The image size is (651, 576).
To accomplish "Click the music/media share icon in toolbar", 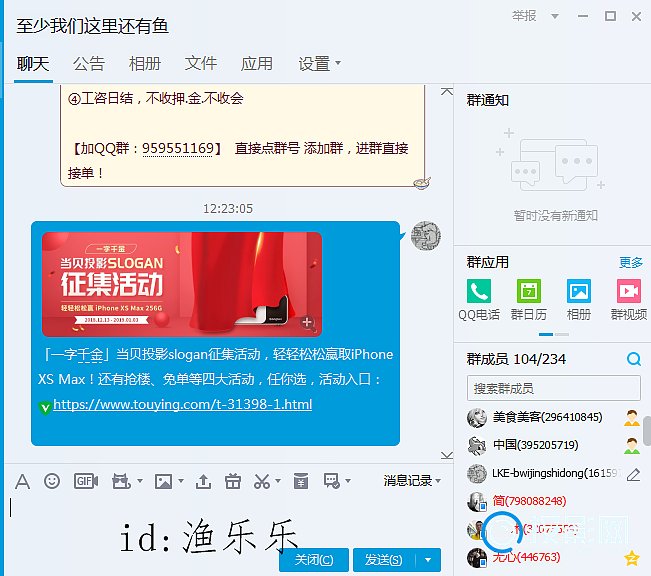I will pyautogui.click(x=122, y=481).
